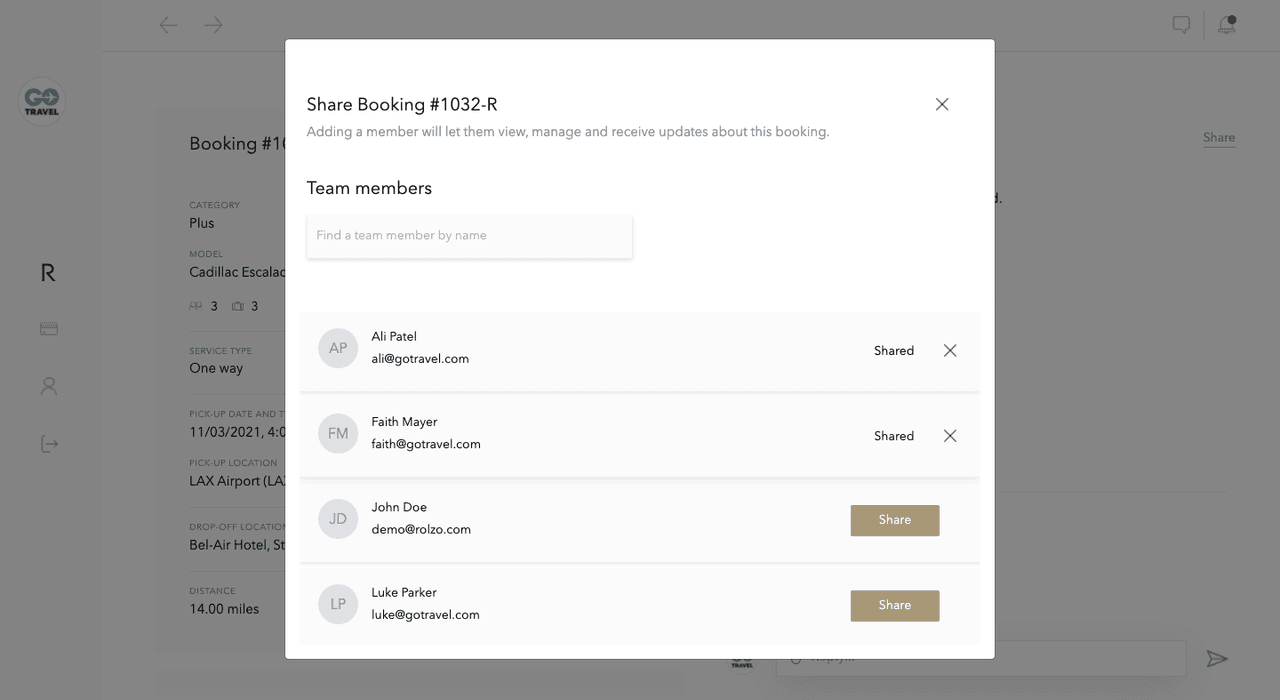This screenshot has height=700, width=1280.
Task: Focus the team member search field
Action: [469, 236]
